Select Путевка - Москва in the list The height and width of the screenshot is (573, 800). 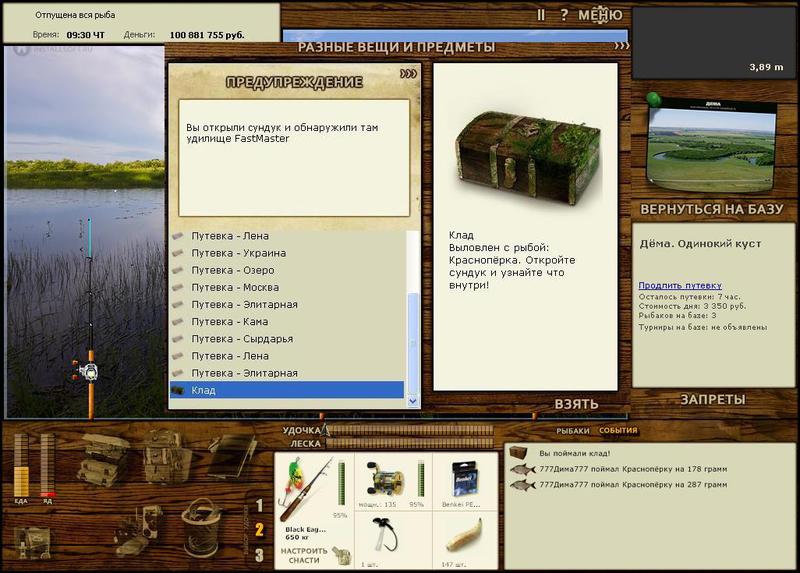tap(287, 287)
